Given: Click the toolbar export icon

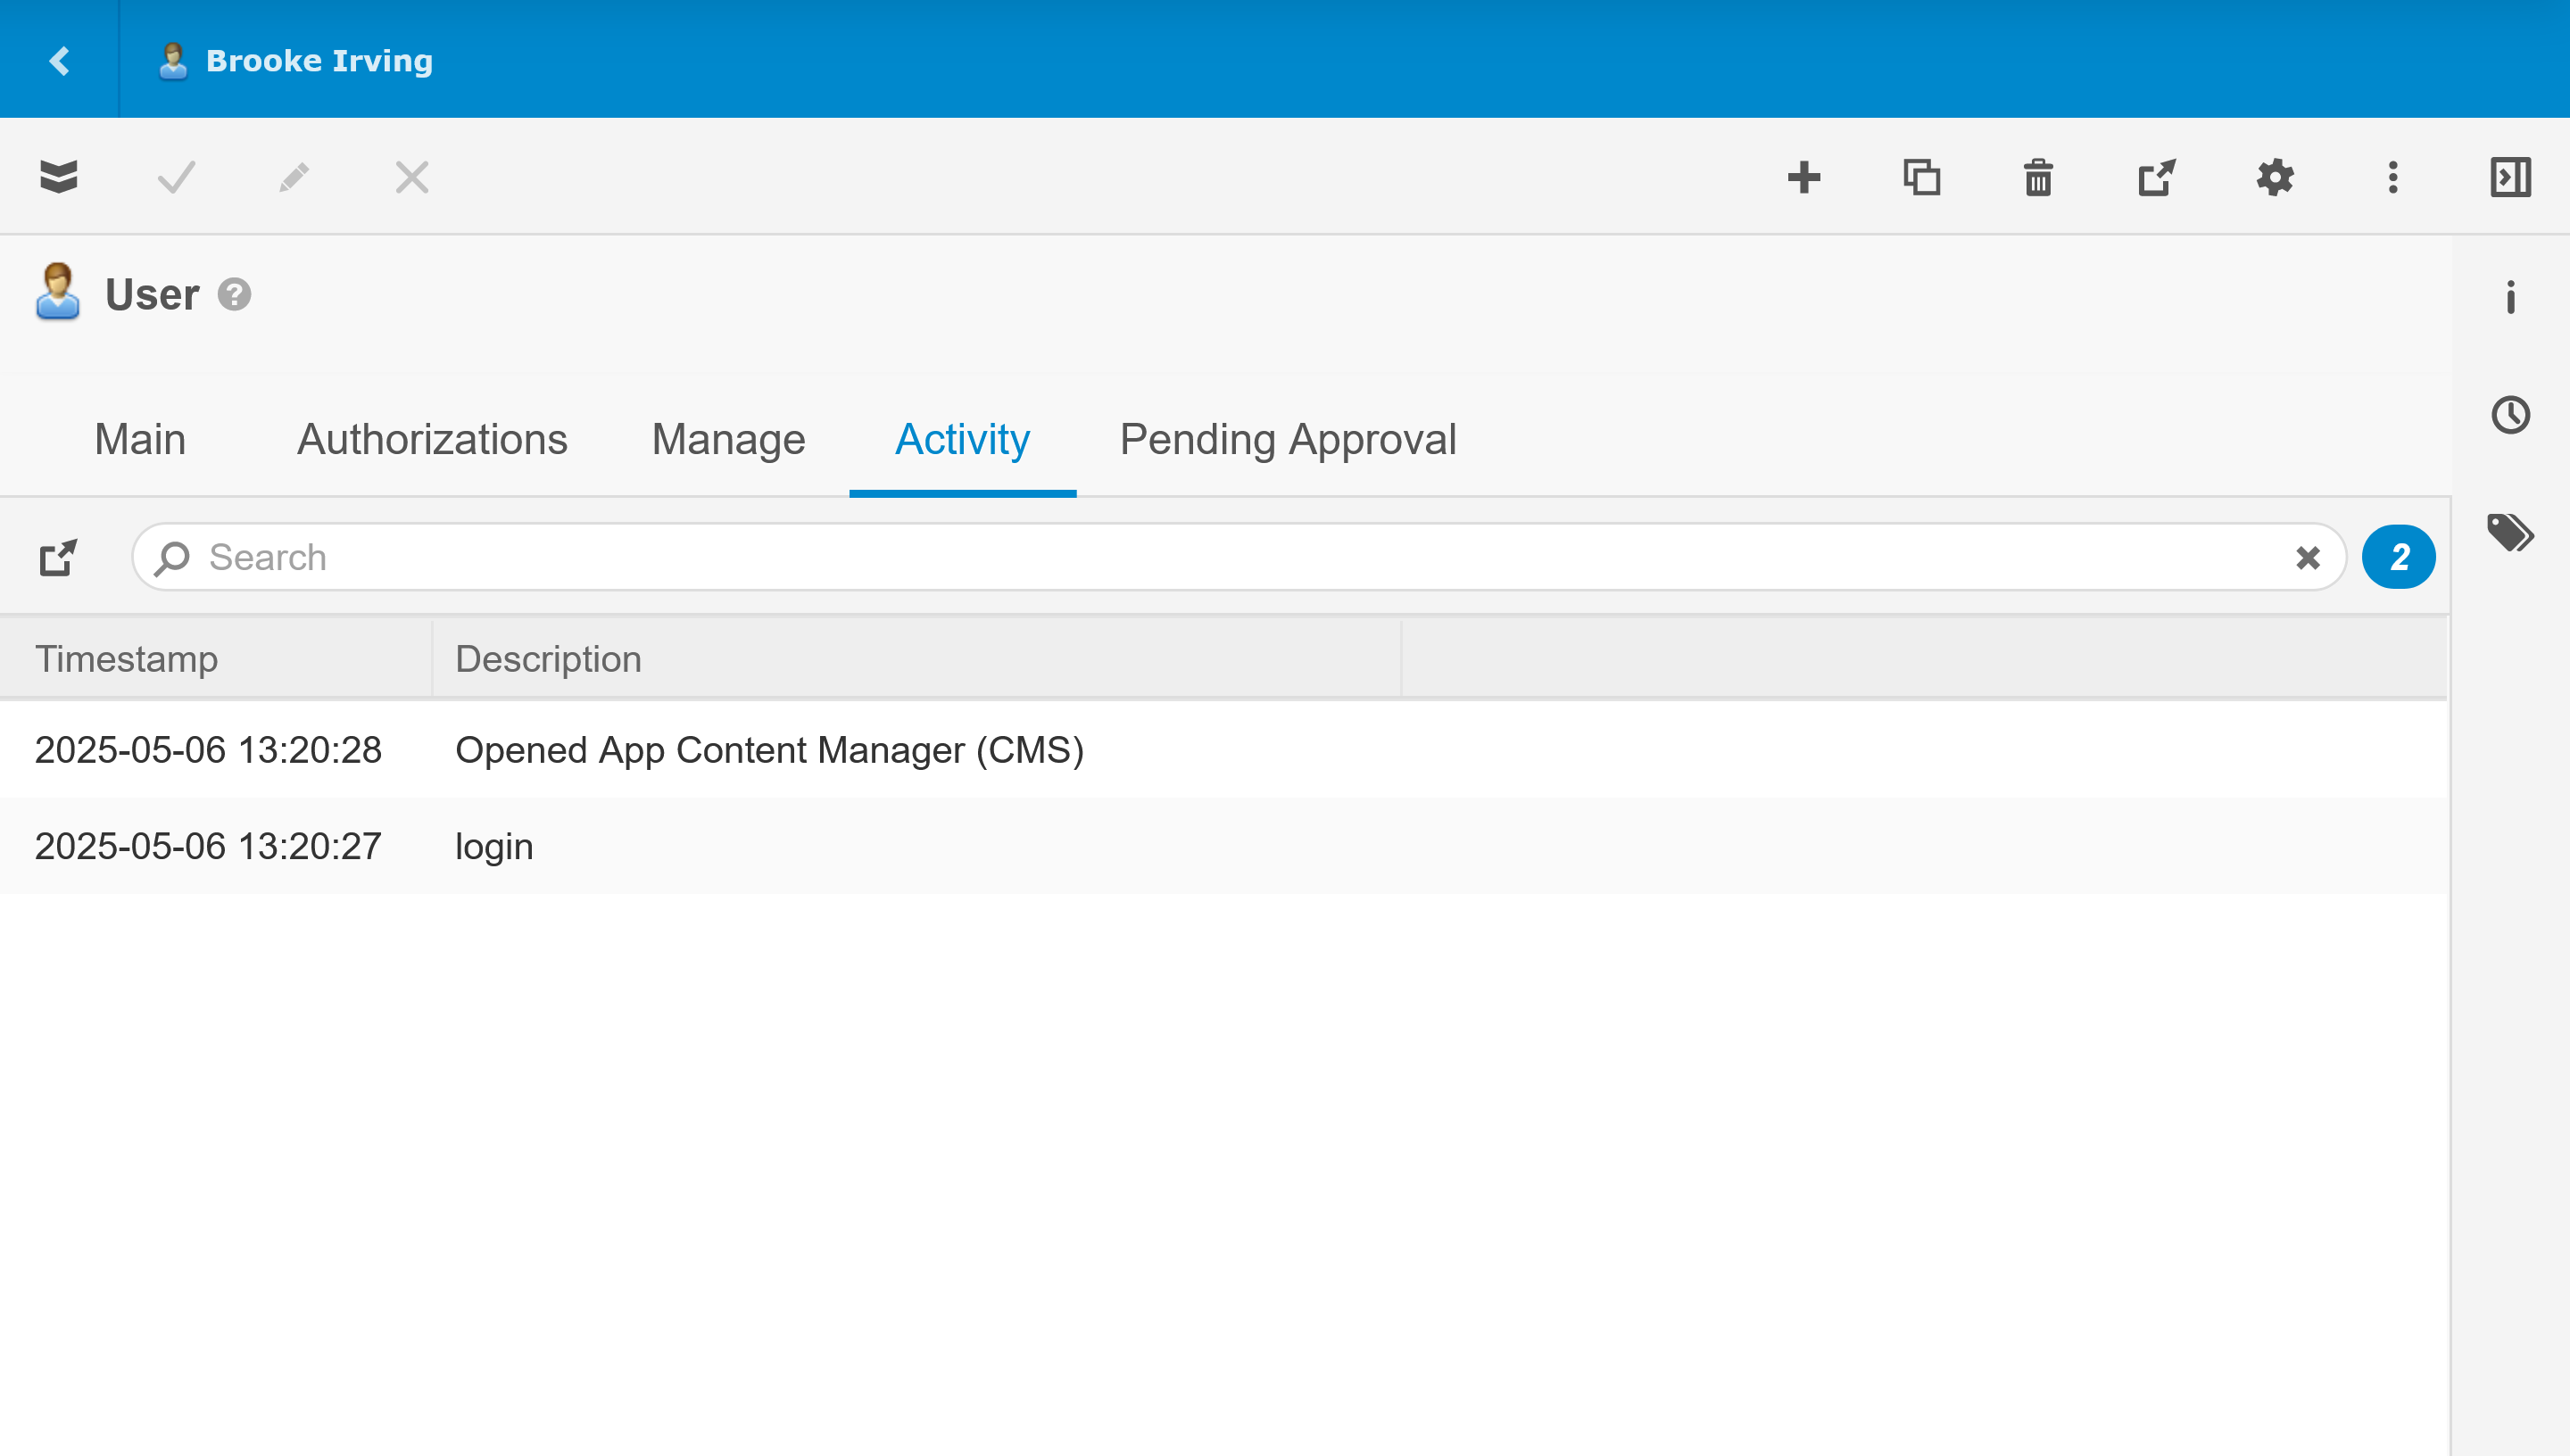Looking at the screenshot, I should tap(2157, 177).
